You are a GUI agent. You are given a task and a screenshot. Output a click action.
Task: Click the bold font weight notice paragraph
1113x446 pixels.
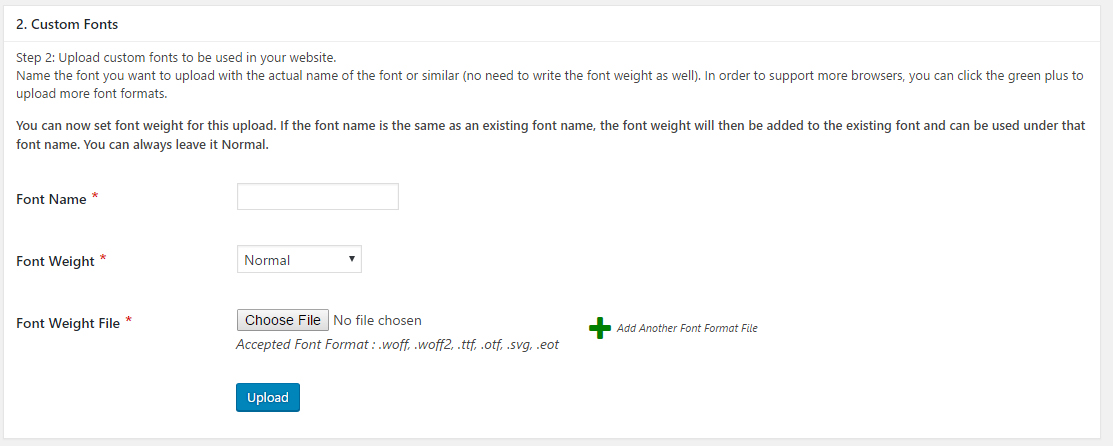tap(550, 135)
